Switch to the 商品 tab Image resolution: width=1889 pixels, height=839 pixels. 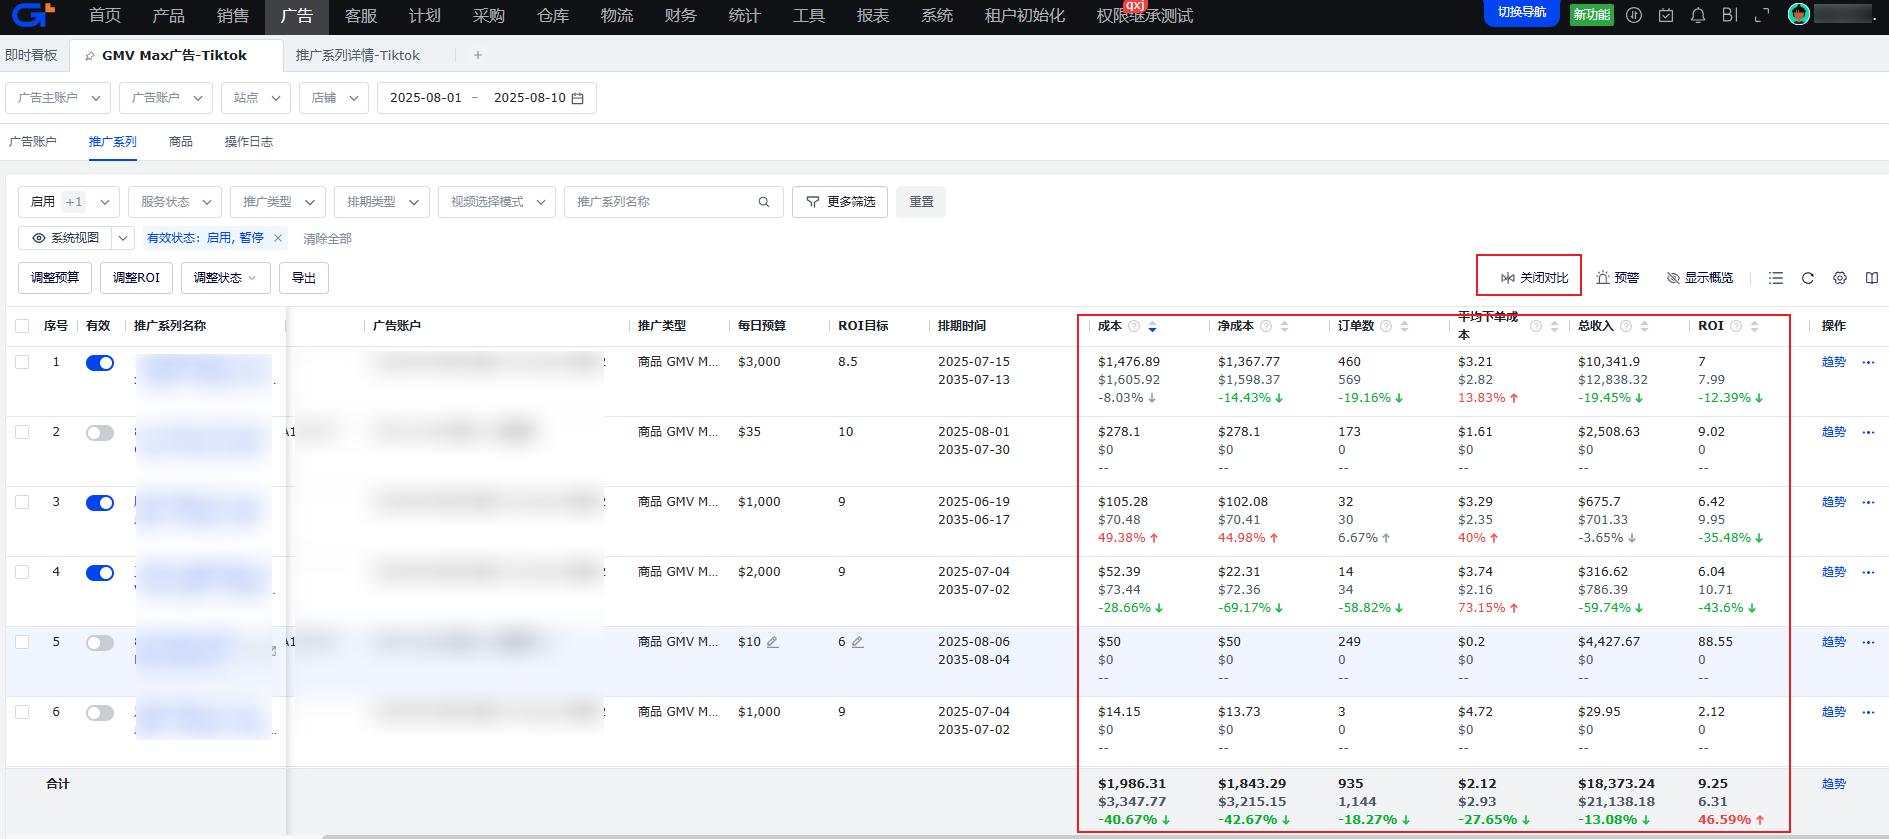tap(180, 142)
